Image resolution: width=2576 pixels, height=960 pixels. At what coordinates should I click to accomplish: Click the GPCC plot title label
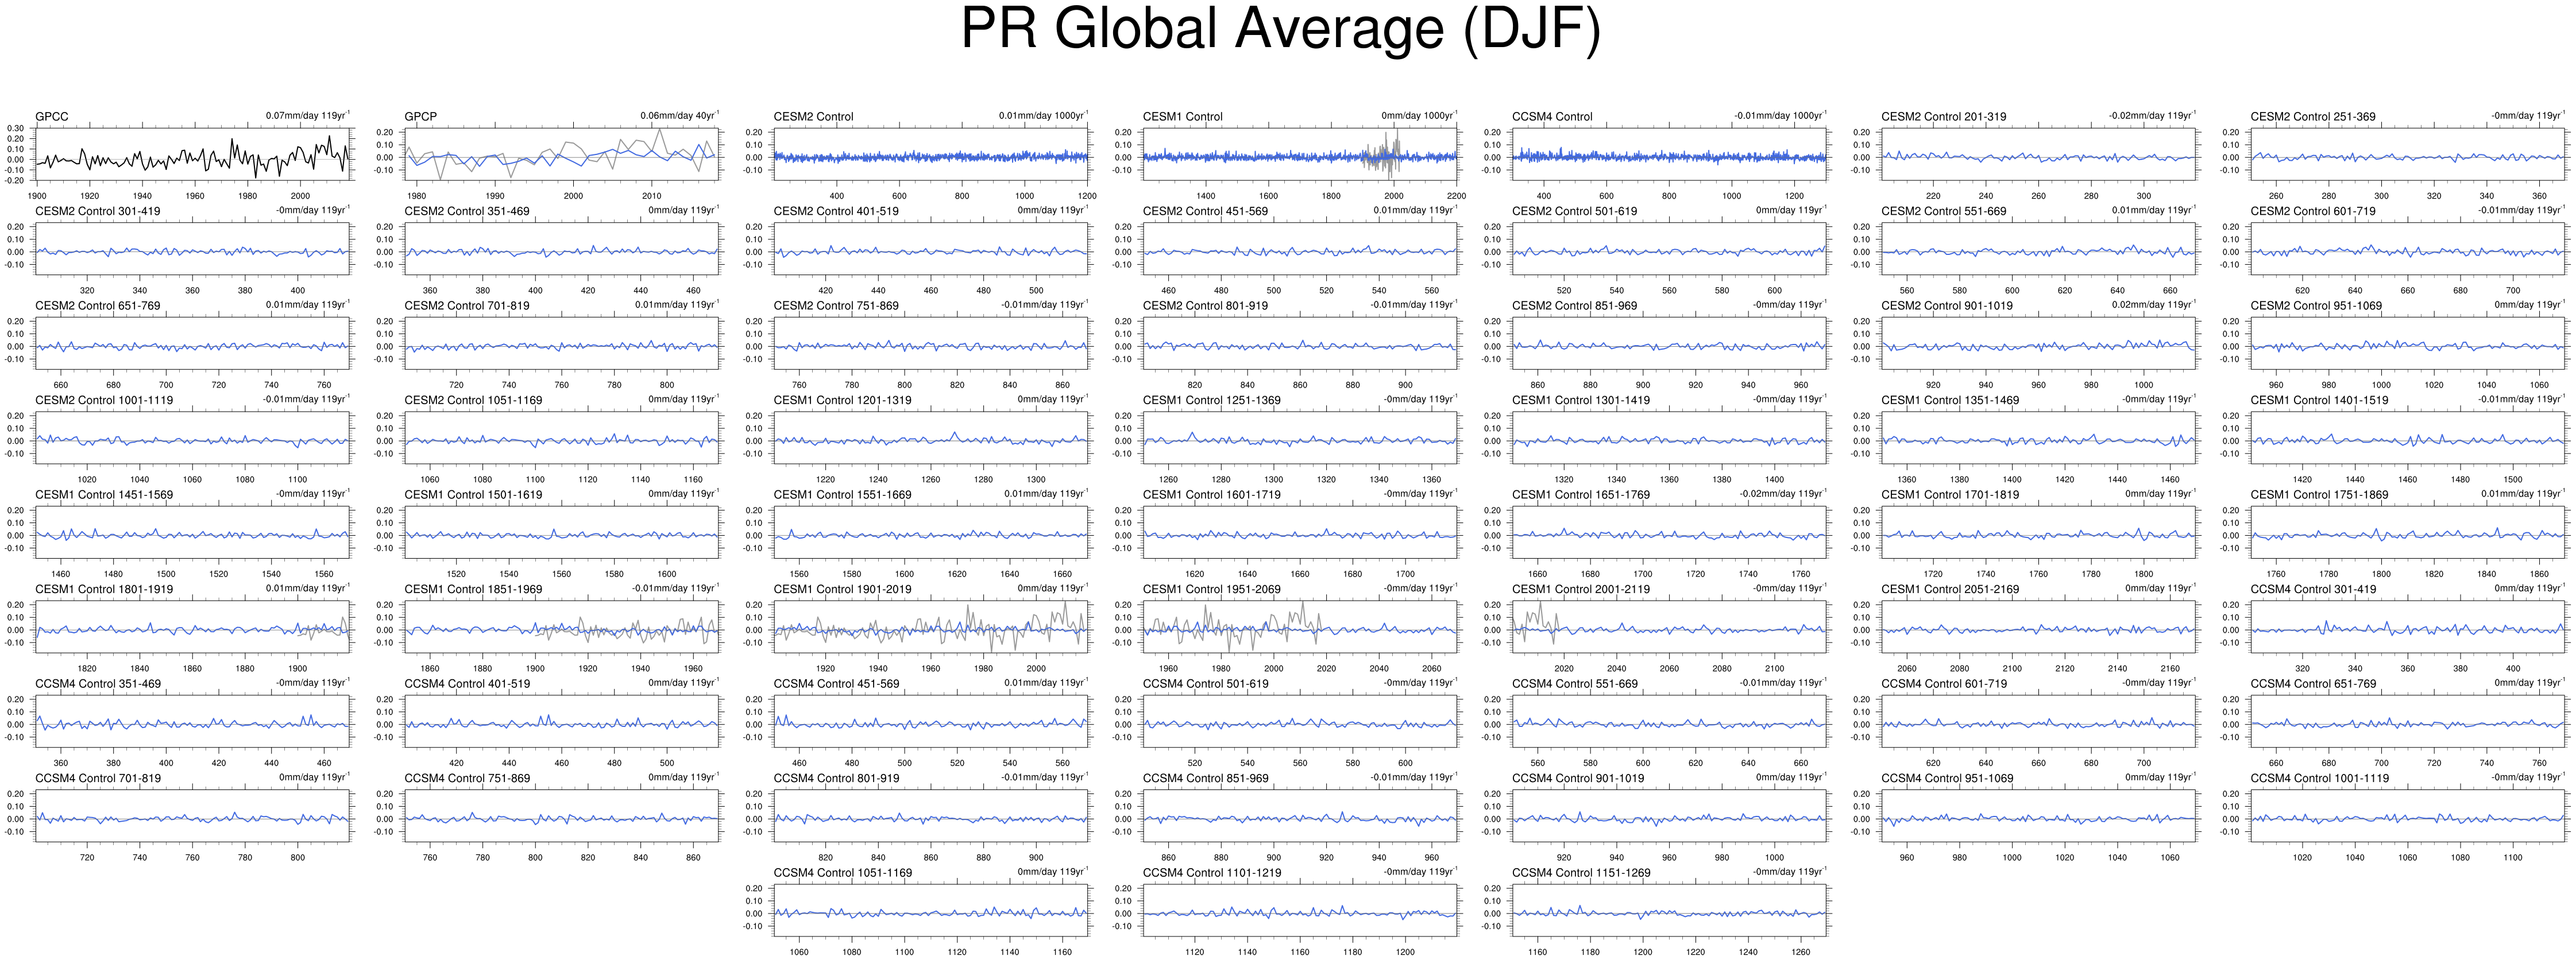[x=52, y=117]
